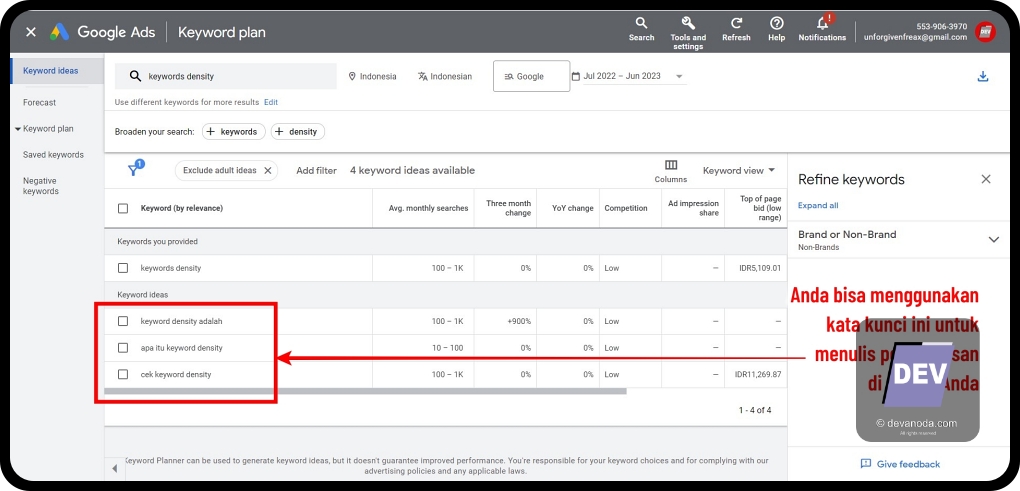
Task: Click the '1 - 4 of 4' pagination text
Action: (755, 410)
